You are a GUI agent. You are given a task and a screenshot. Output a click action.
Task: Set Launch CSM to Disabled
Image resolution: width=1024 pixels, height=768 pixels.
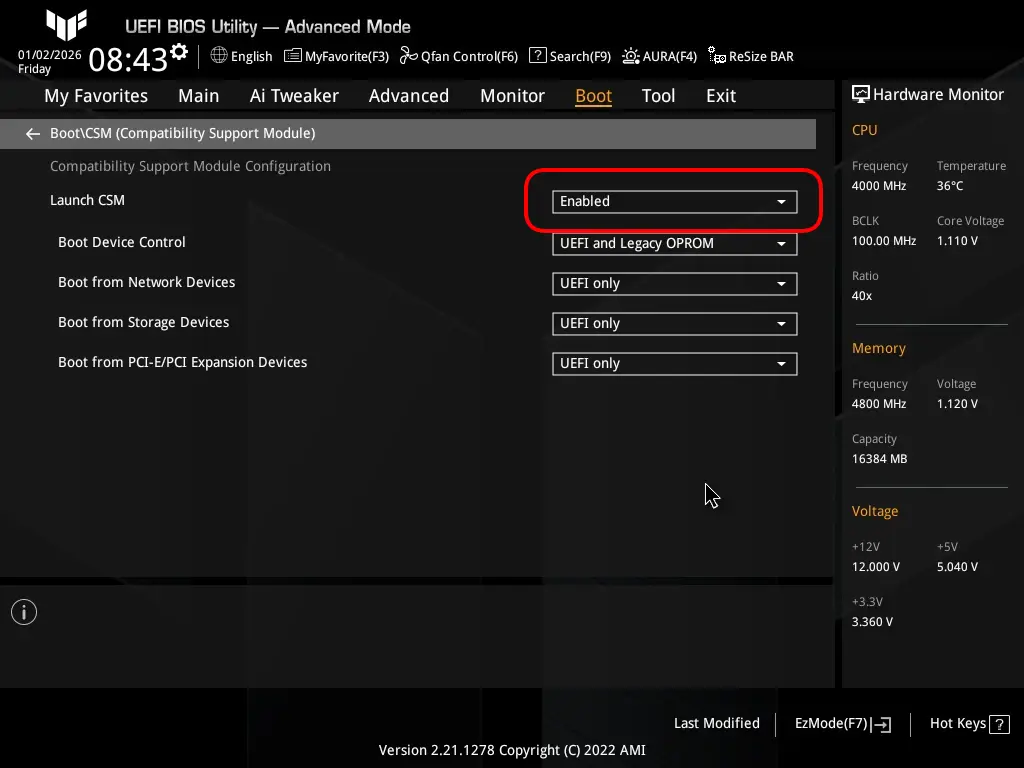click(x=674, y=201)
